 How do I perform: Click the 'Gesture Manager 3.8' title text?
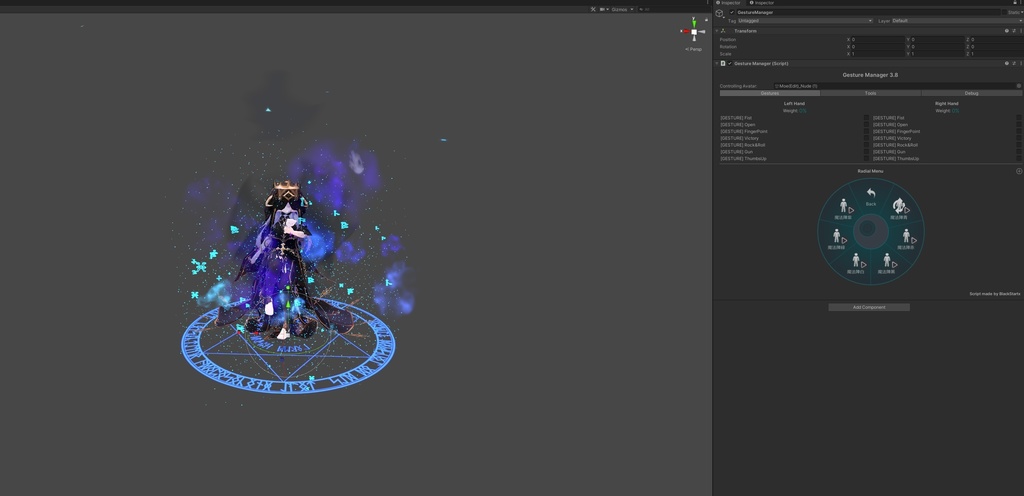870,75
